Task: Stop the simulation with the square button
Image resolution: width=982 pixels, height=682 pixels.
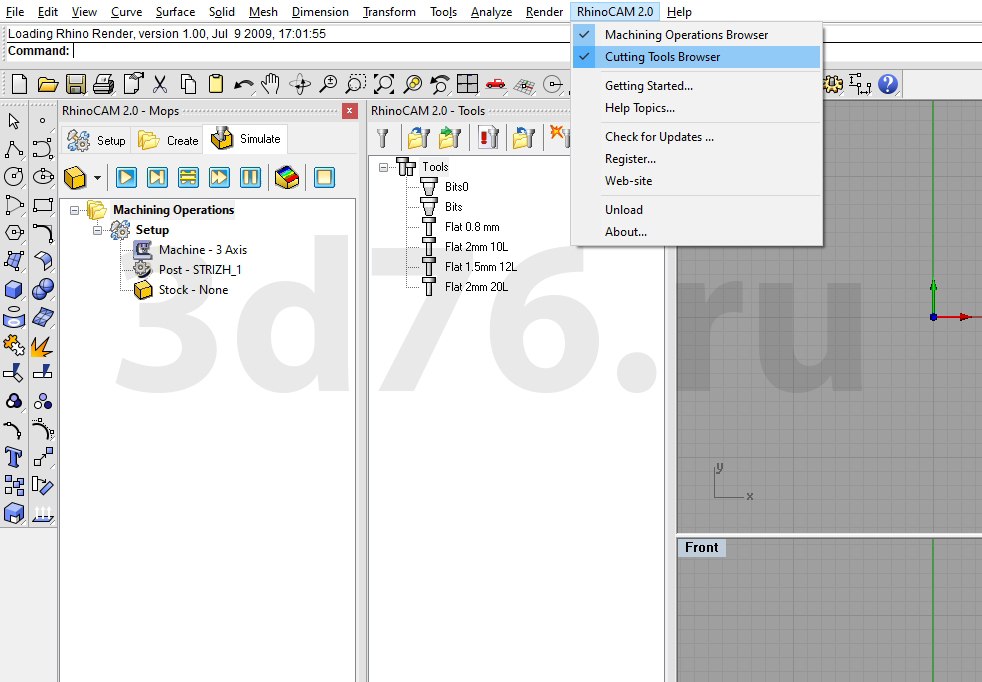Action: (324, 177)
